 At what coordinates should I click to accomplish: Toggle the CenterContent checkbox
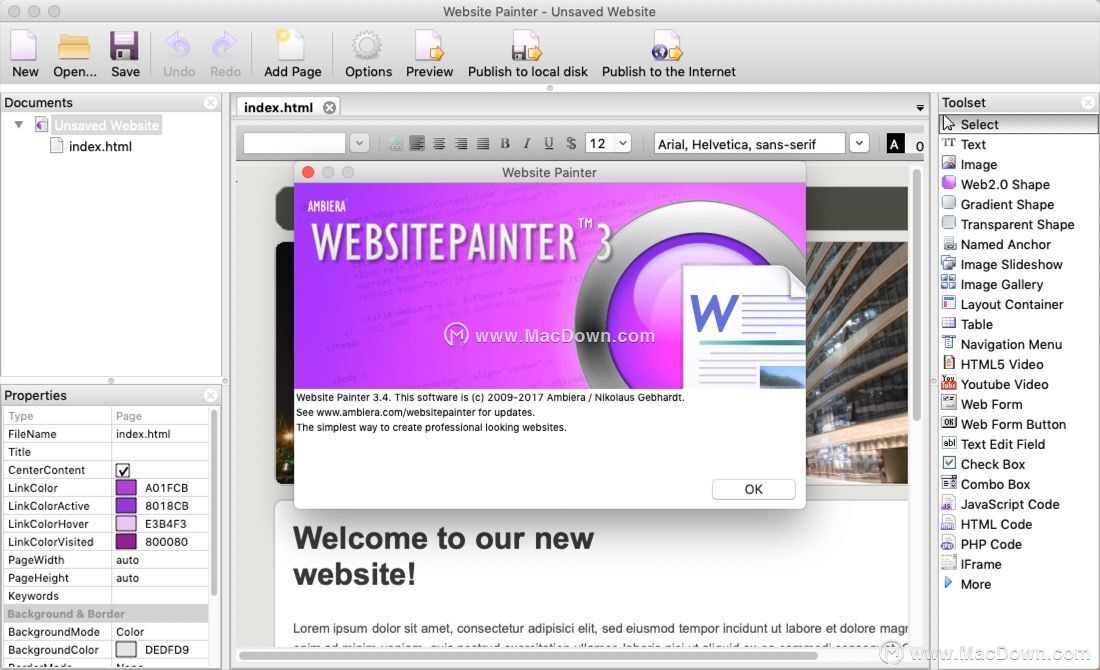123,470
